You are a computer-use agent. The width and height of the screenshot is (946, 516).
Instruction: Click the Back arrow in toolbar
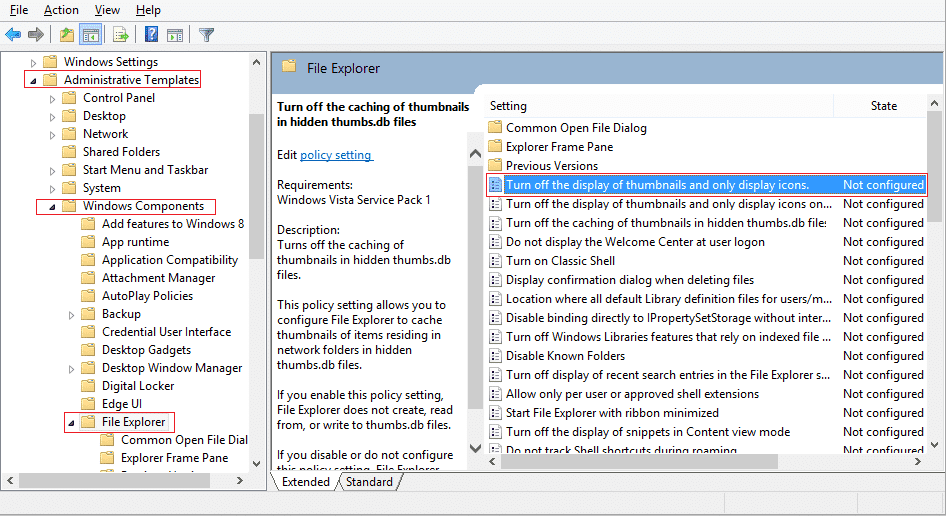[13, 35]
